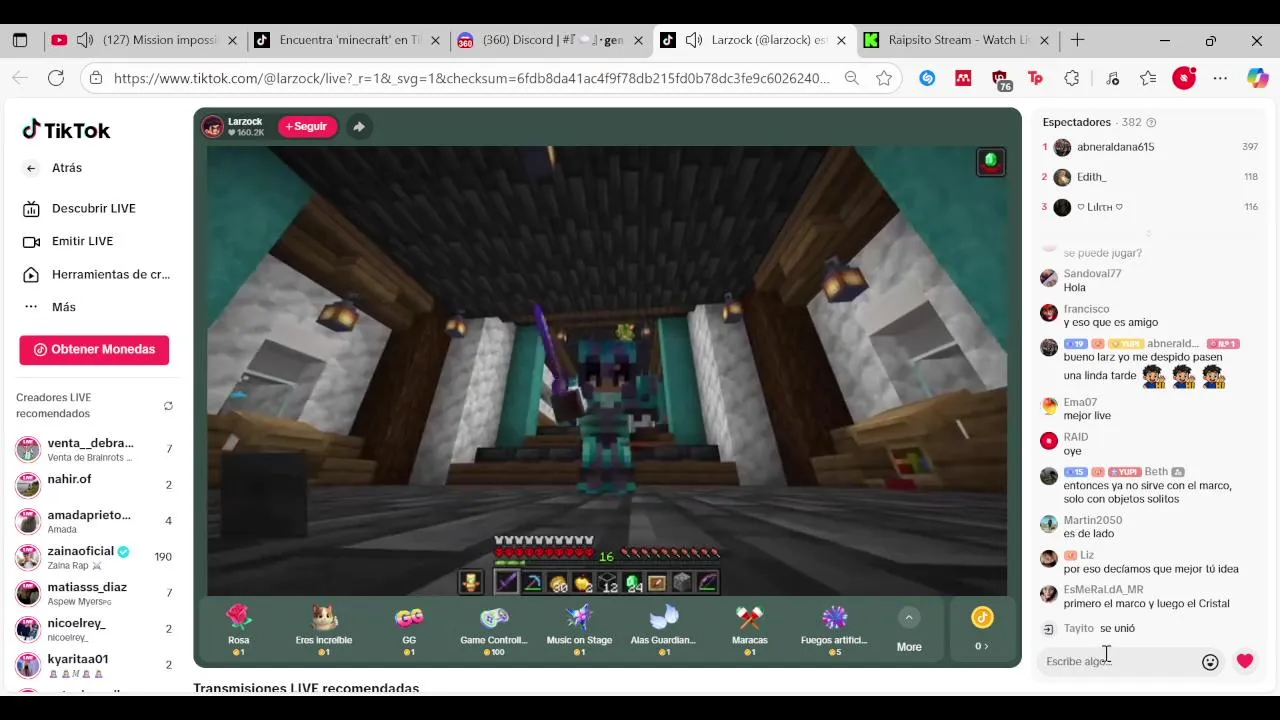This screenshot has width=1280, height=720.
Task: Open Sandoval77 chat user
Action: pos(1092,274)
